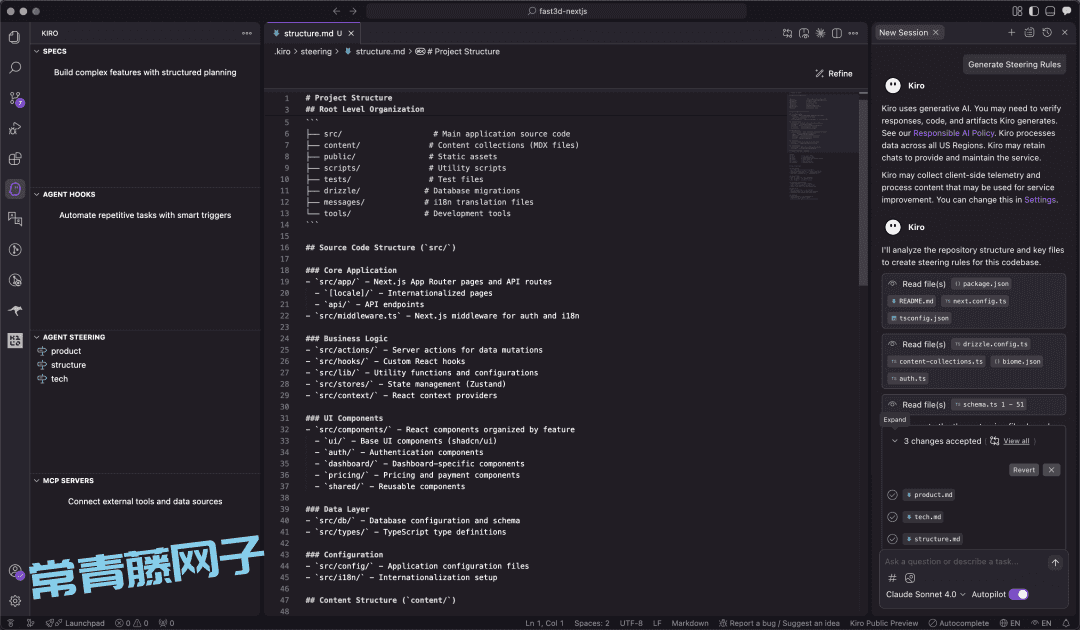The width and height of the screenshot is (1080, 630).
Task: Collapse the AGENT STEERING section
Action: click(37, 337)
